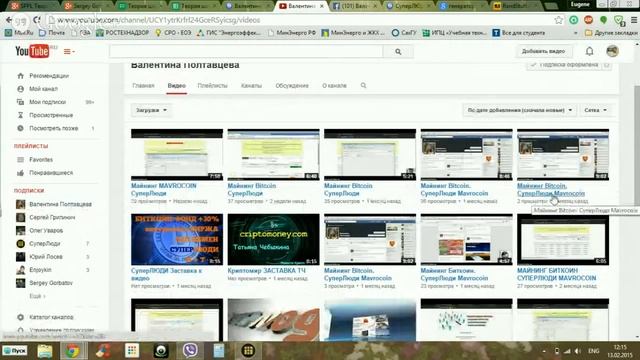This screenshot has height=360, width=640.
Task: Reload the page
Action: [37, 20]
